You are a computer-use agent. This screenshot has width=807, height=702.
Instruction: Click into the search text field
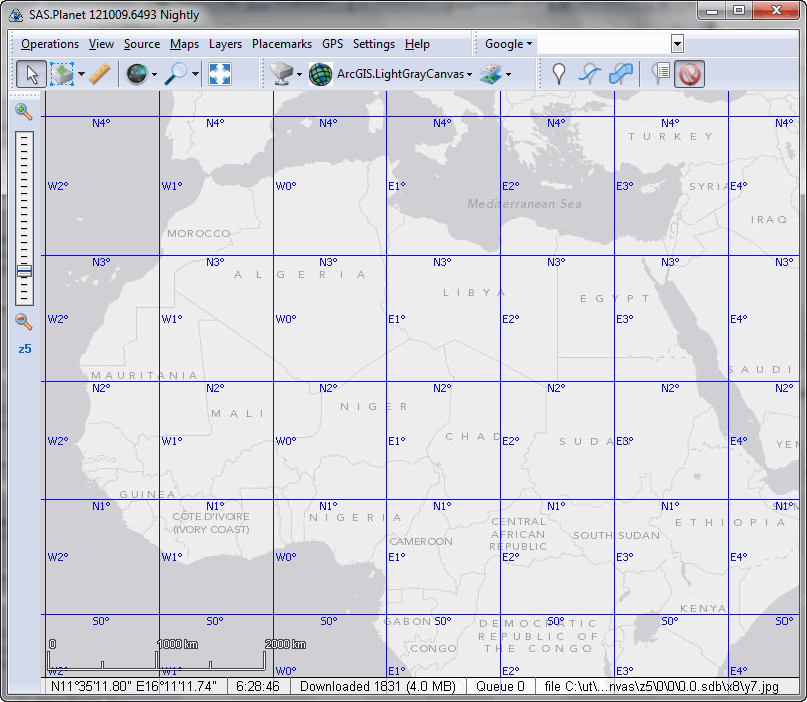coord(604,44)
